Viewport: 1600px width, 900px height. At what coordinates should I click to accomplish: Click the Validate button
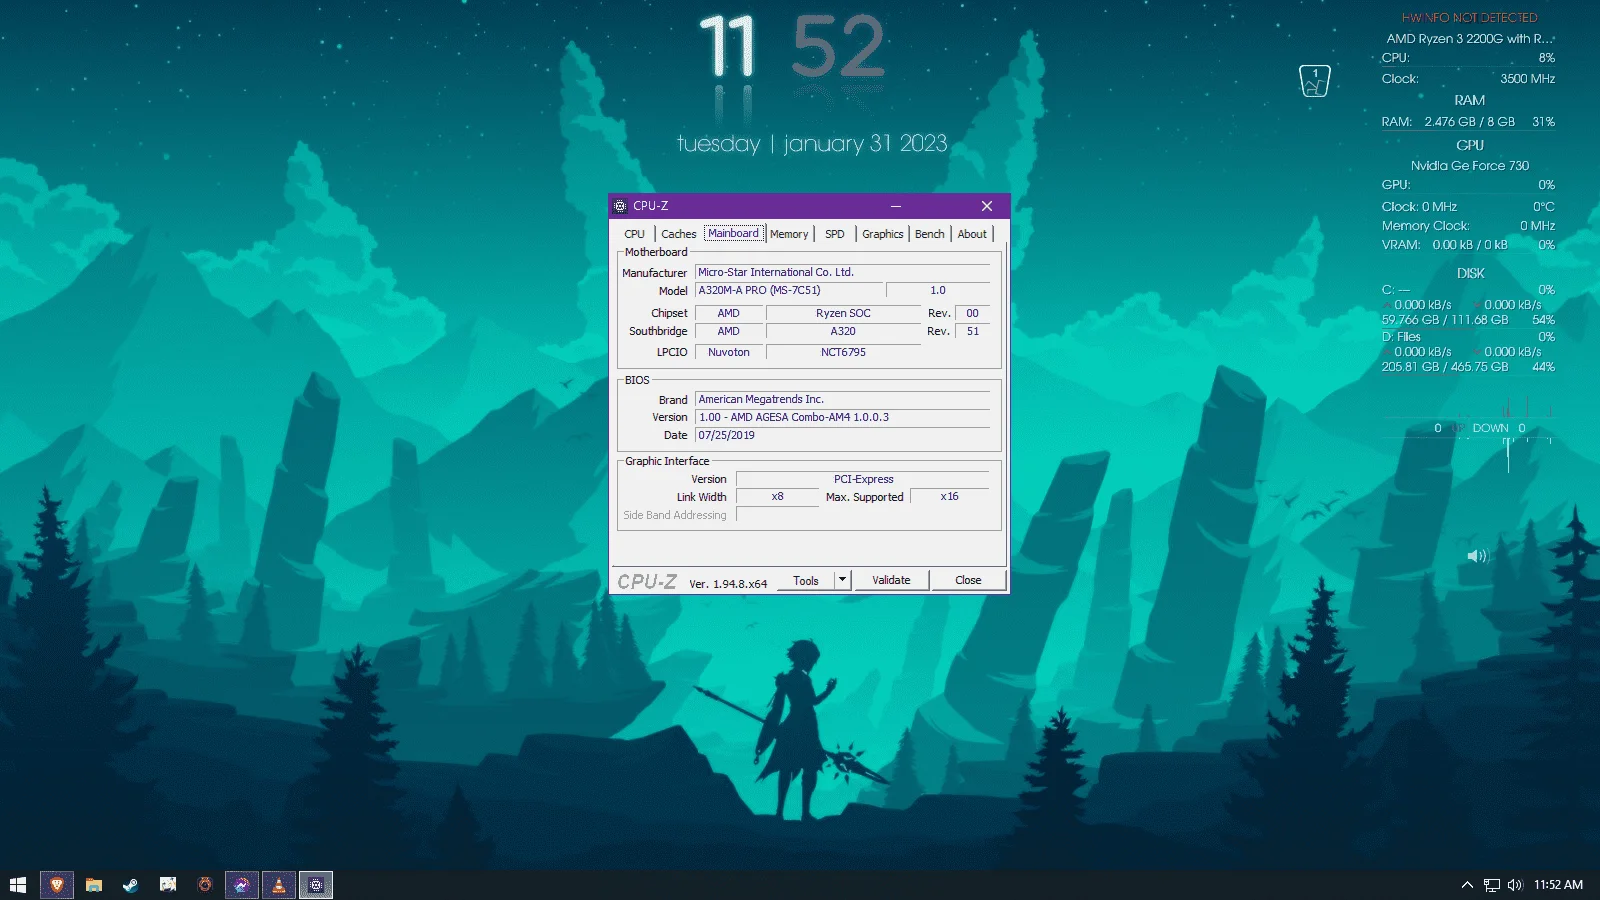(x=891, y=580)
